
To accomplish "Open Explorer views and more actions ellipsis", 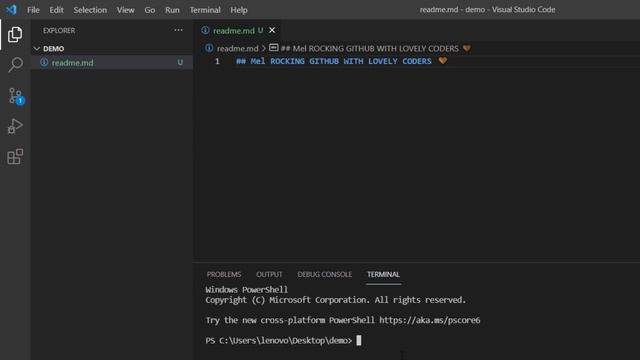I will tap(178, 30).
